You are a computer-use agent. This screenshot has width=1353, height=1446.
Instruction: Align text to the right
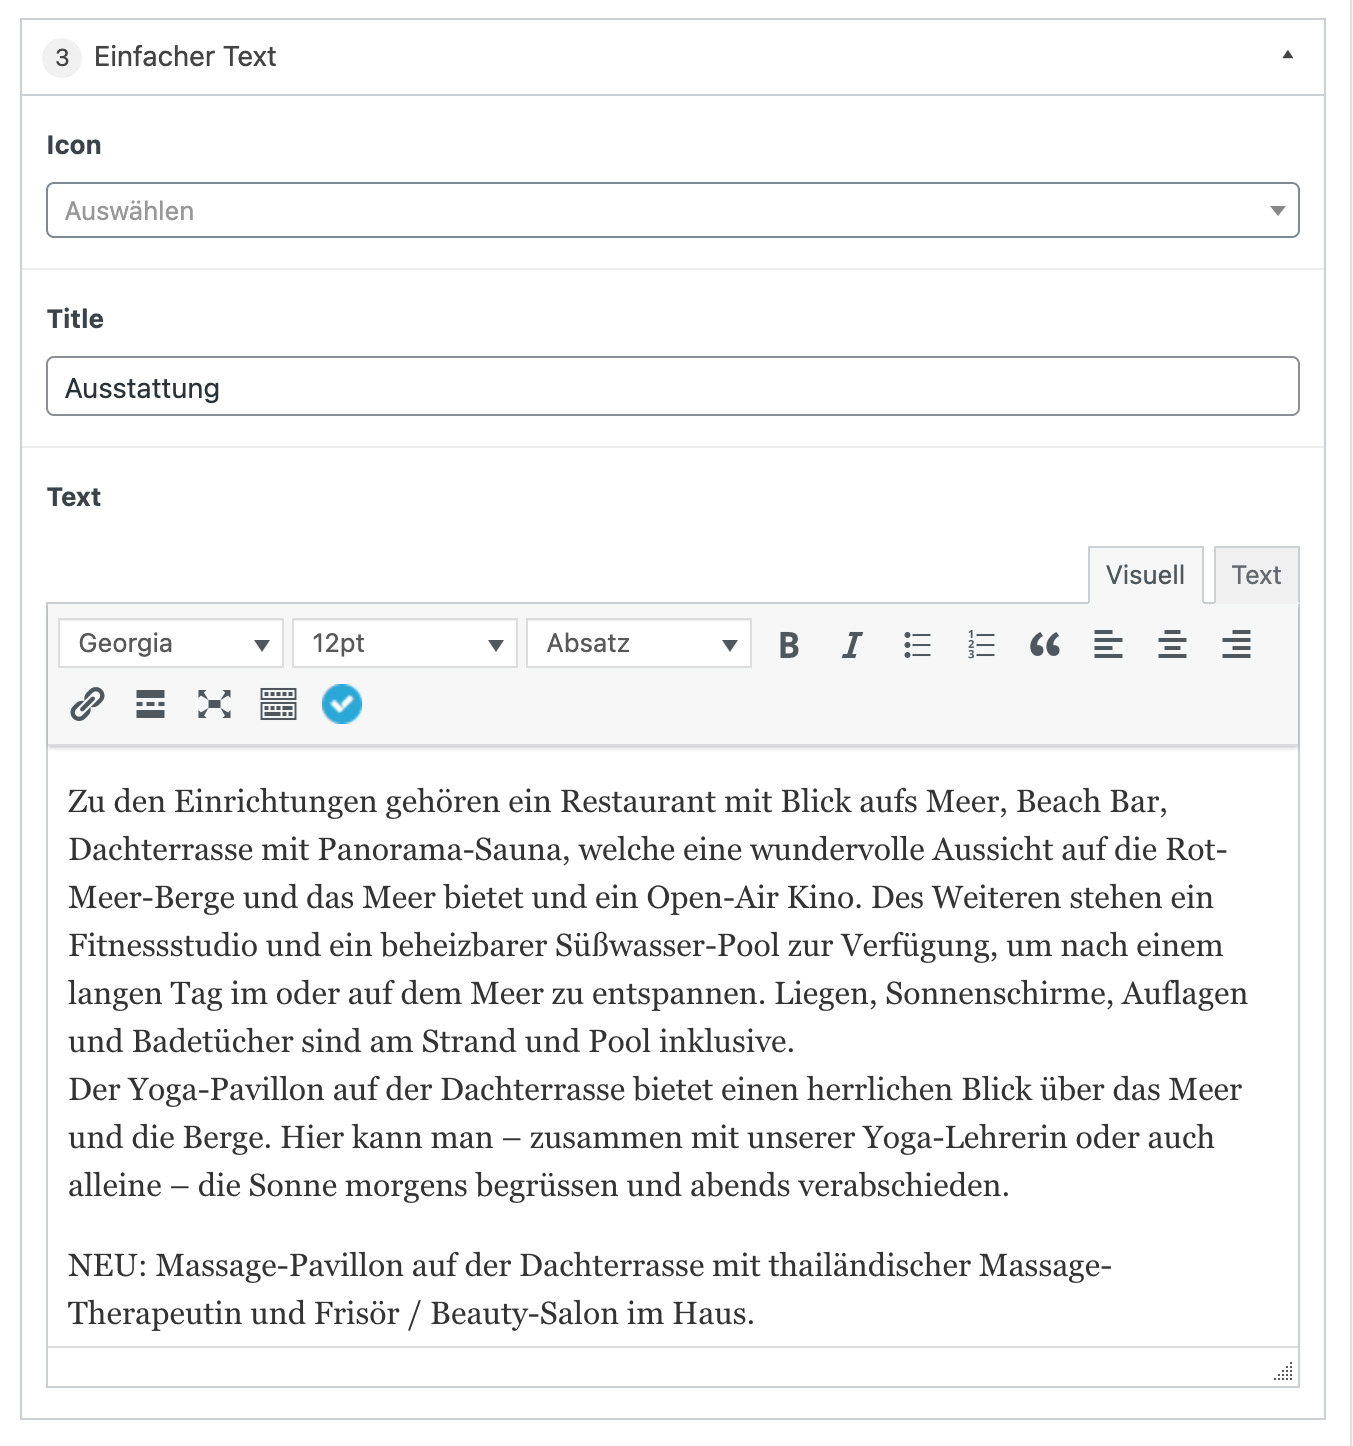(1236, 645)
